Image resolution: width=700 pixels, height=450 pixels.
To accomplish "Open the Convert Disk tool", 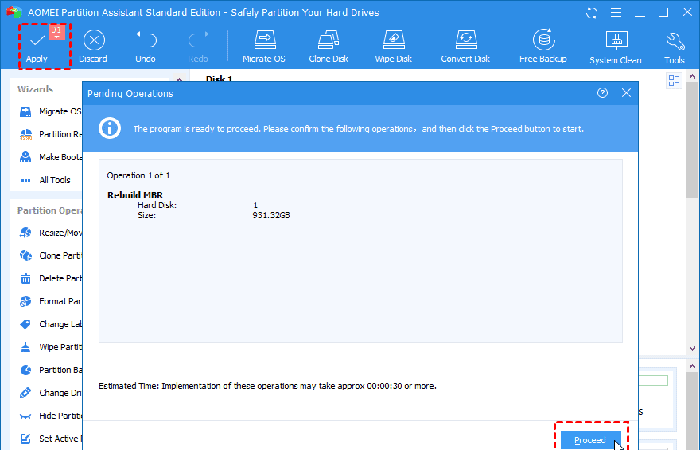I will coord(465,46).
